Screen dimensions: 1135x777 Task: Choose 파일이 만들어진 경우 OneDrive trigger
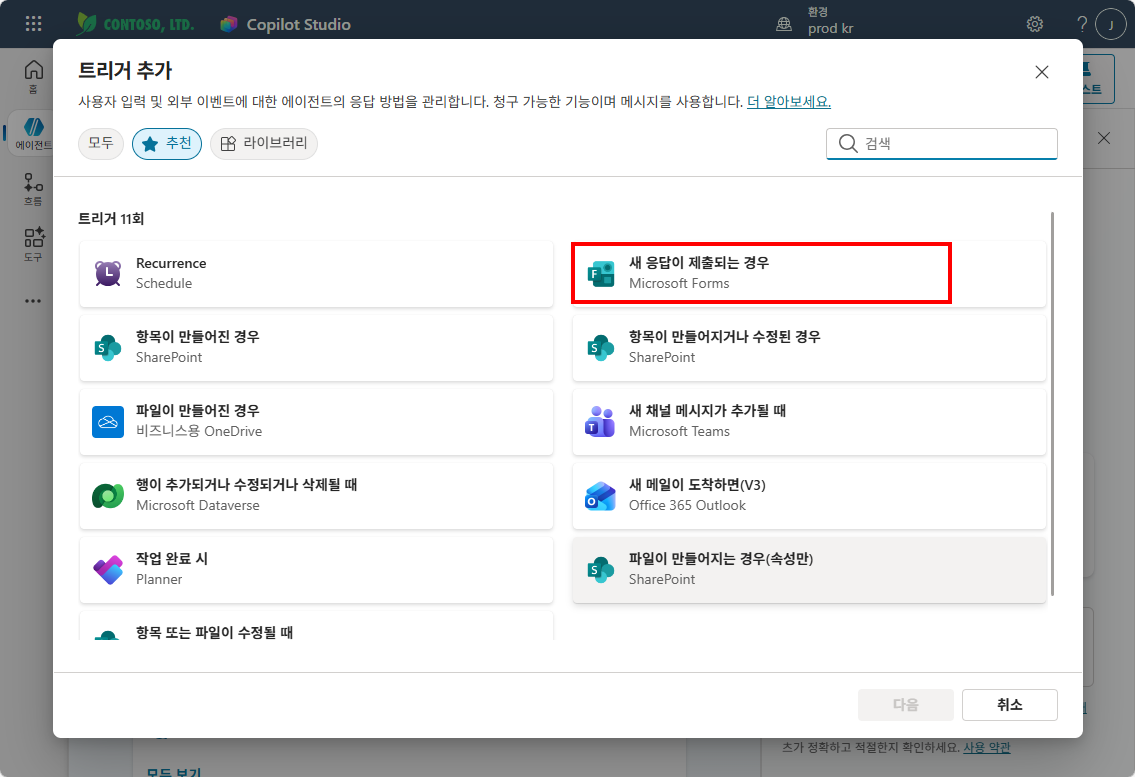(316, 421)
